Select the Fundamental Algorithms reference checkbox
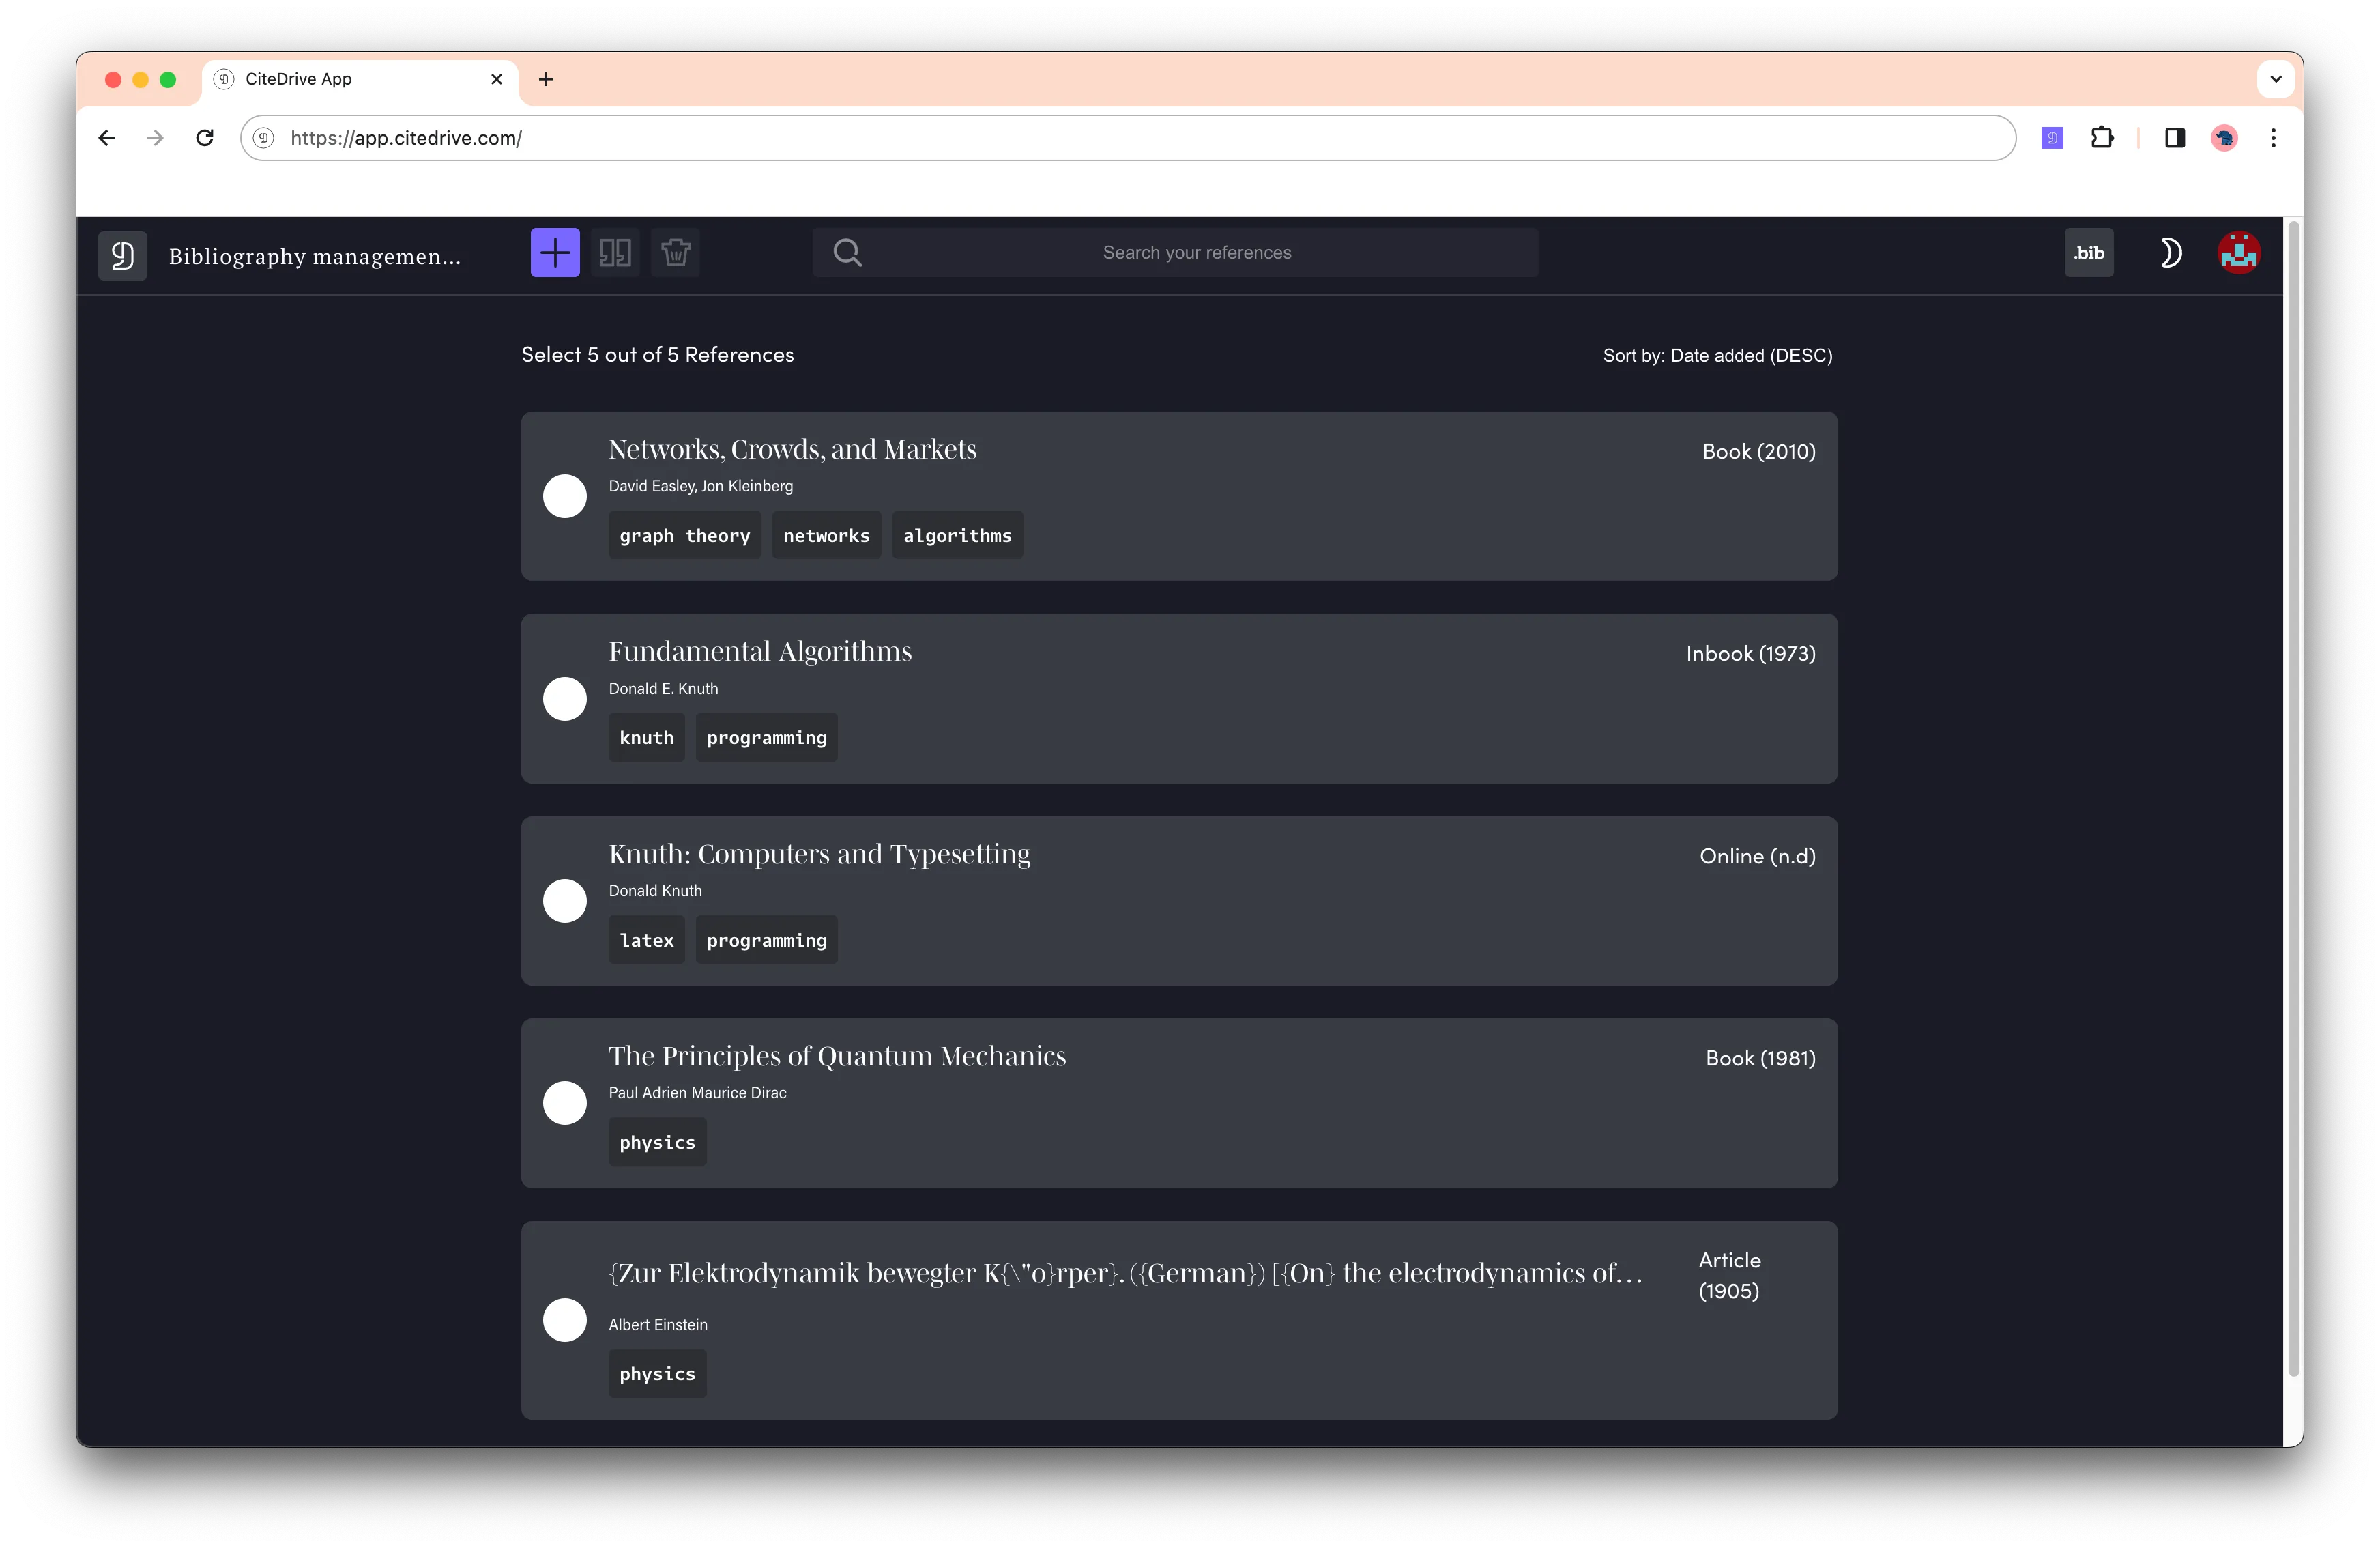The width and height of the screenshot is (2380, 1548). tap(565, 699)
